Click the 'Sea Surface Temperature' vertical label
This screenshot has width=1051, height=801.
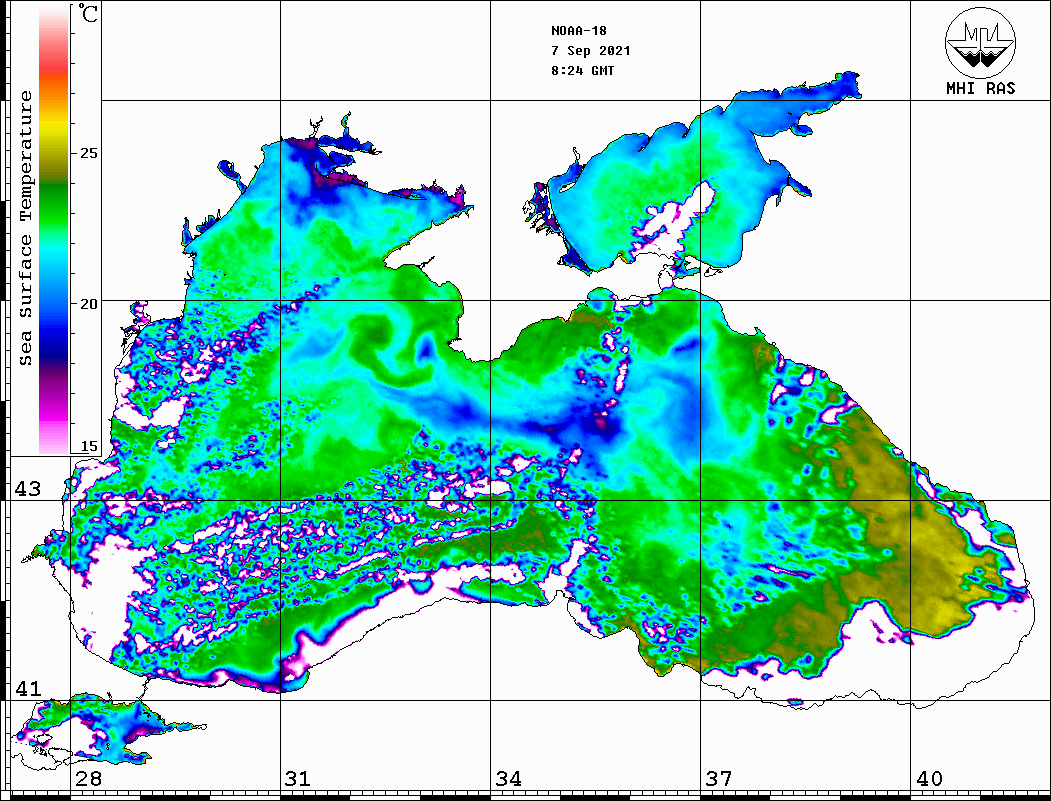tap(26, 228)
